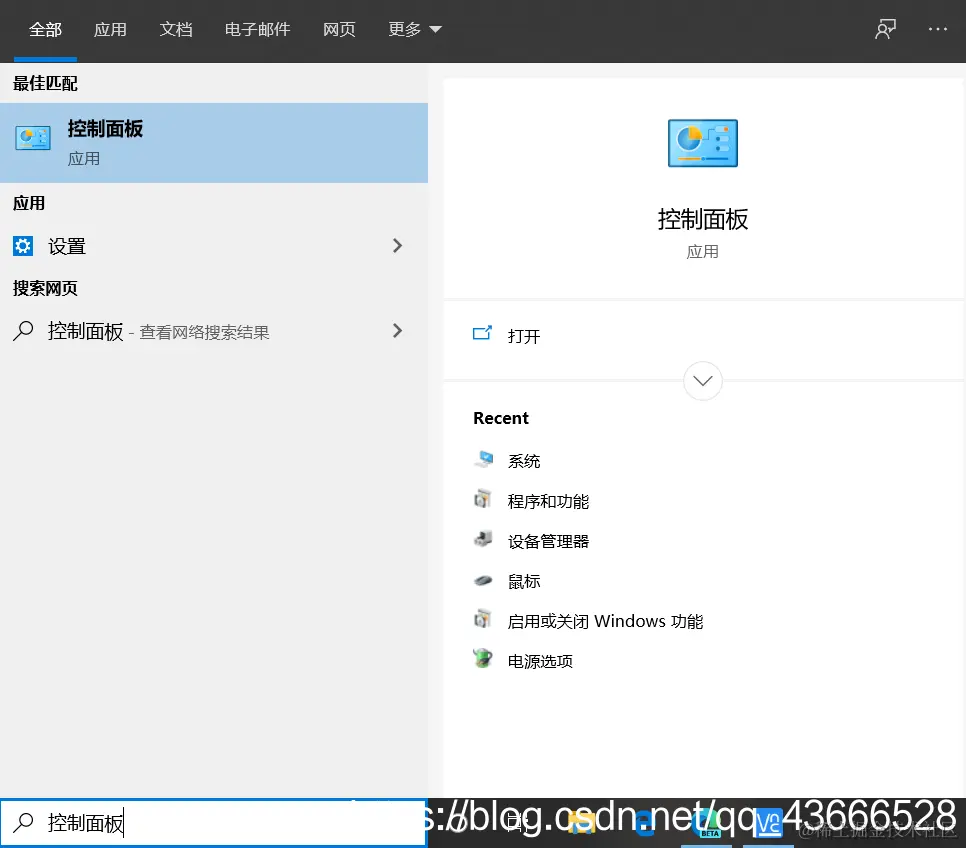Viewport: 966px width, 848px height.
Task: Open the options menu with three dots
Action: tap(938, 29)
